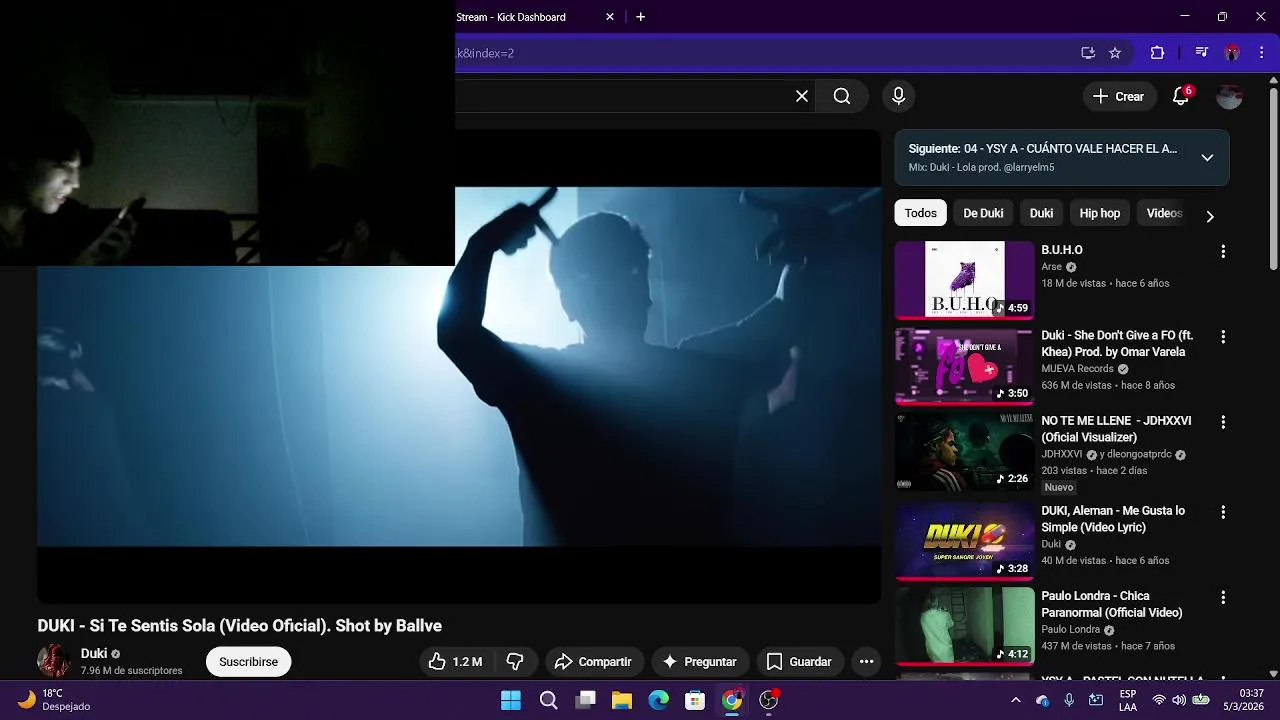Open Task View on the taskbar
This screenshot has width=1280, height=720.
click(586, 700)
